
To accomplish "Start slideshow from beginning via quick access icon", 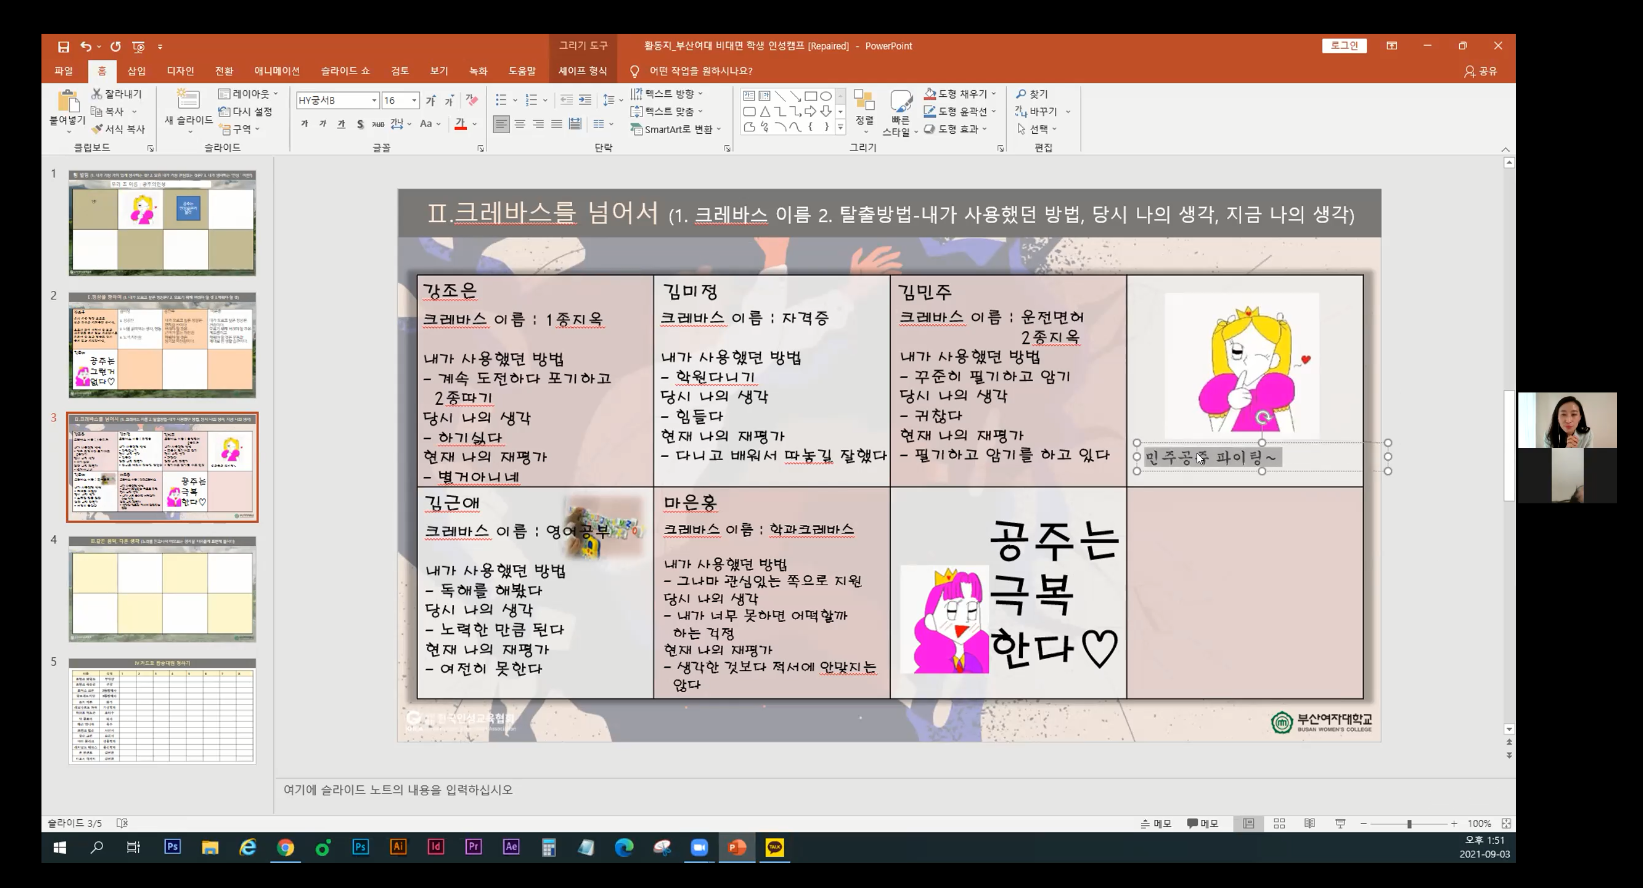I will pyautogui.click(x=138, y=46).
